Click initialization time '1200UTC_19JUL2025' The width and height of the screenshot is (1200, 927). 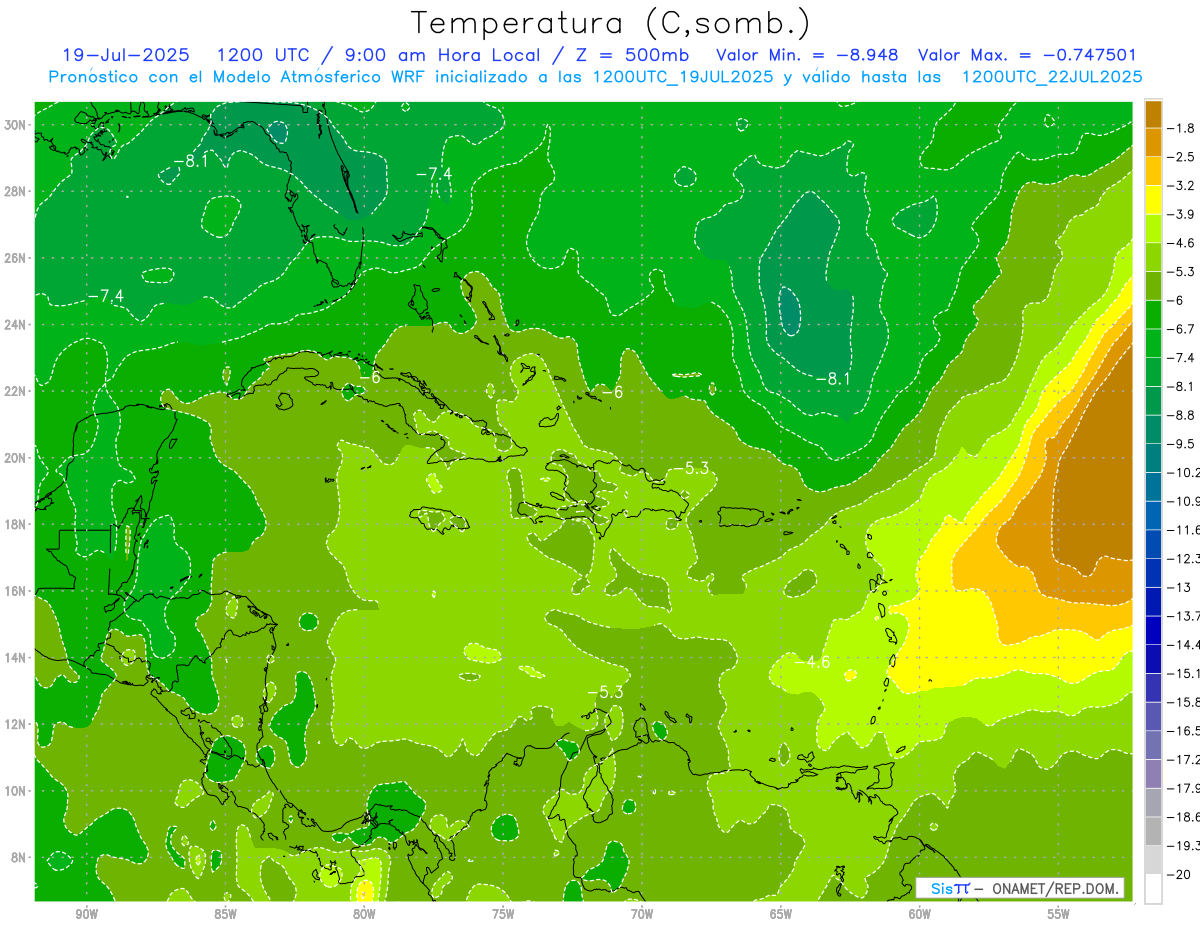tap(683, 77)
